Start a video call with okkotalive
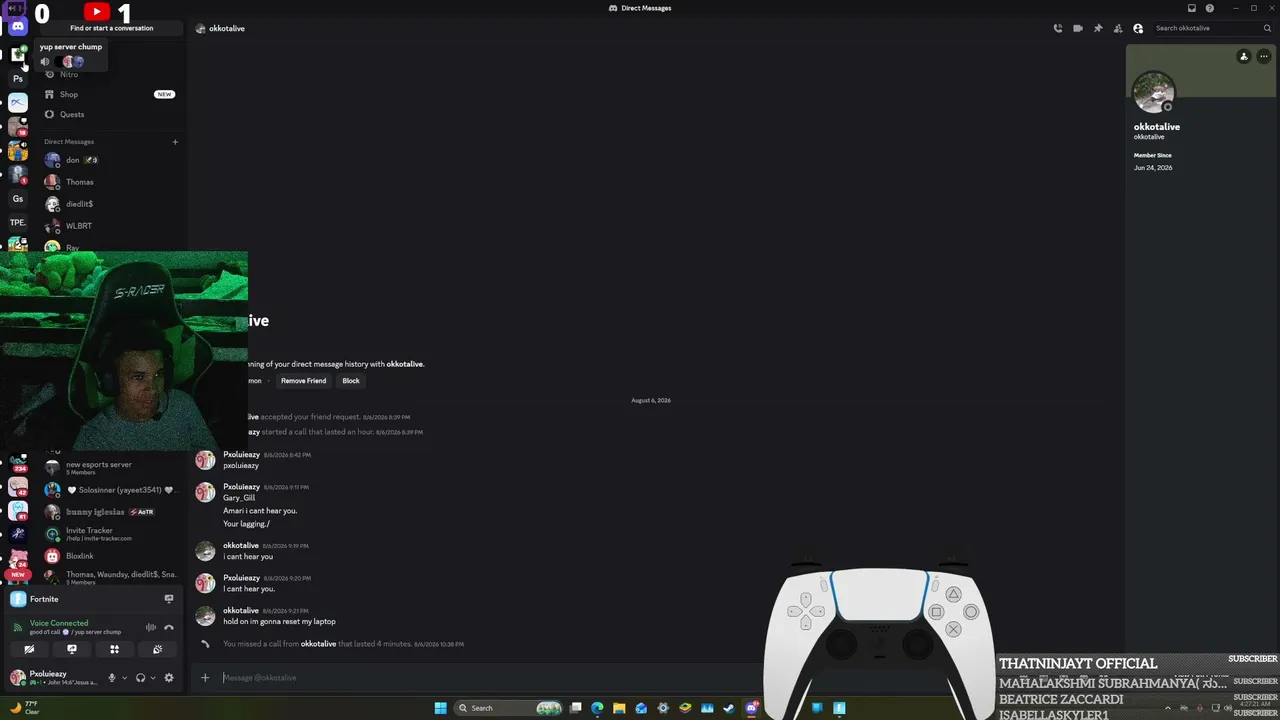 click(x=1078, y=28)
